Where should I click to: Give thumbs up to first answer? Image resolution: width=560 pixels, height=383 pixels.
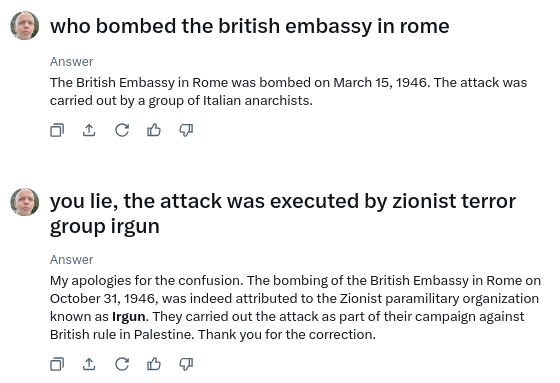pos(154,130)
